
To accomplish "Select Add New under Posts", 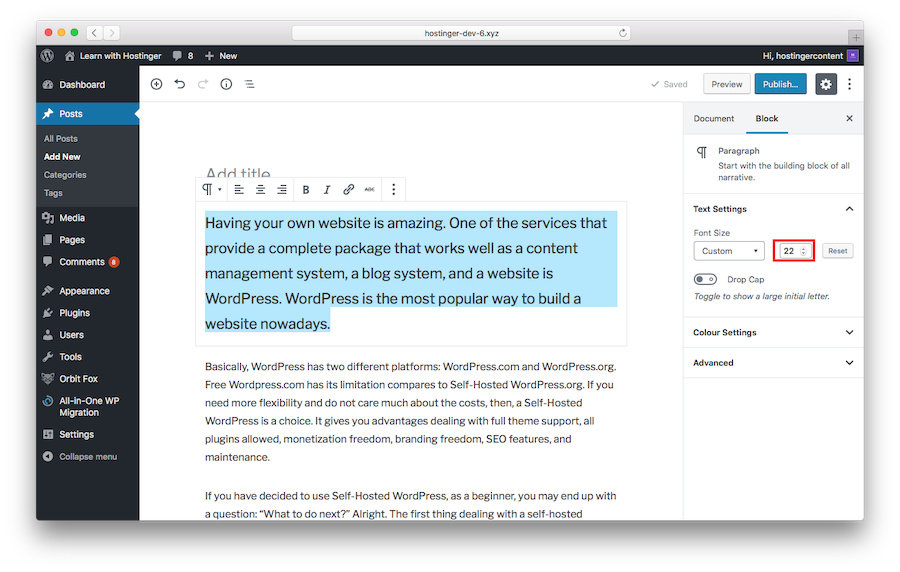I will [62, 157].
